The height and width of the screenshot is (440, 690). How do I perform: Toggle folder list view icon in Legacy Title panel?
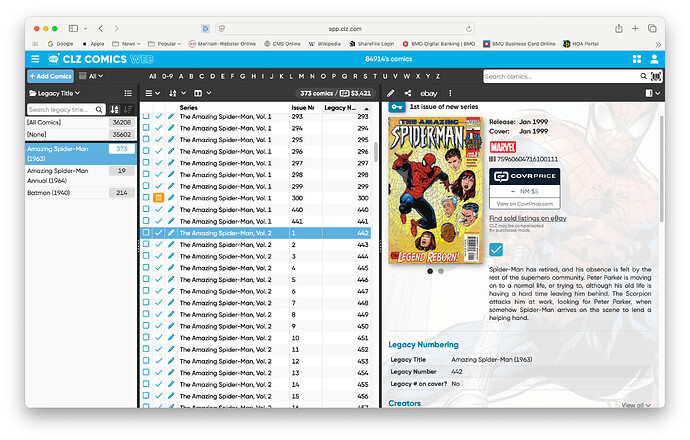click(128, 93)
